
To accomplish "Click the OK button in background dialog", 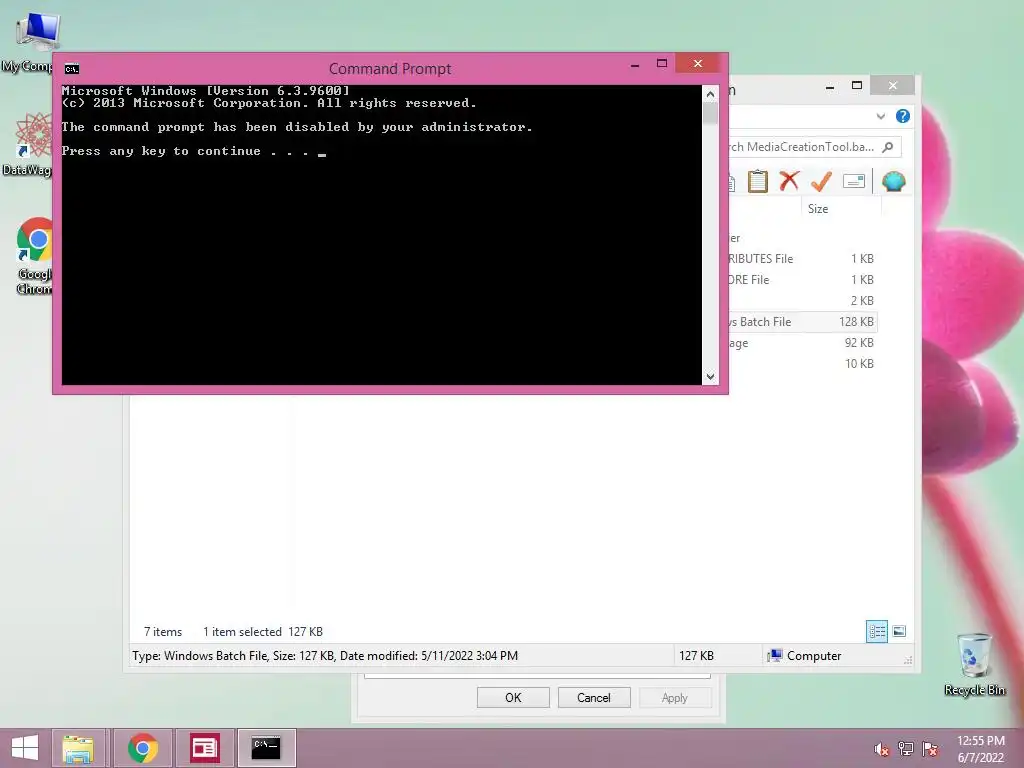I will (x=513, y=697).
